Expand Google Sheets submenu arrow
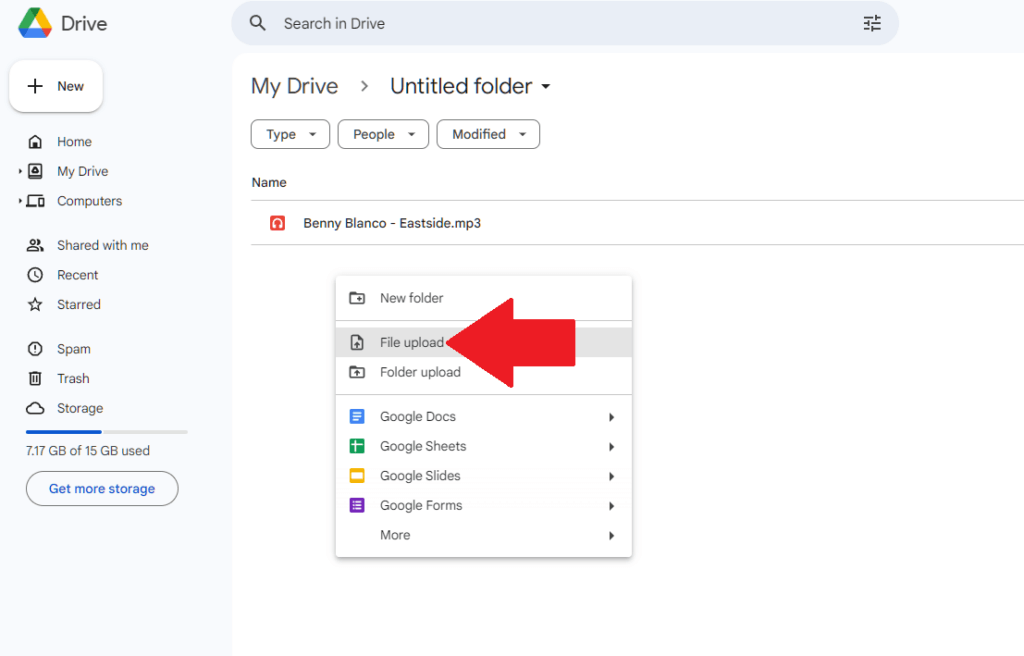1024x656 pixels. coord(611,447)
